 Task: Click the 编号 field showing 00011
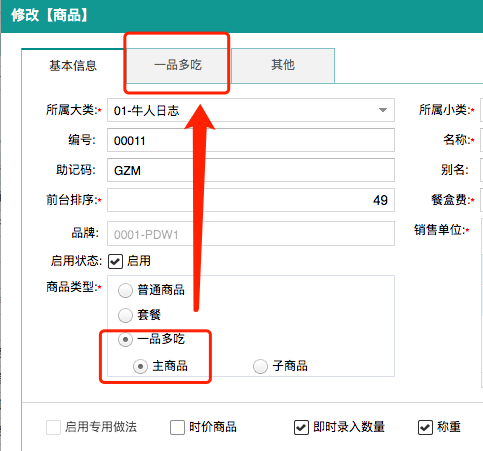tap(251, 140)
